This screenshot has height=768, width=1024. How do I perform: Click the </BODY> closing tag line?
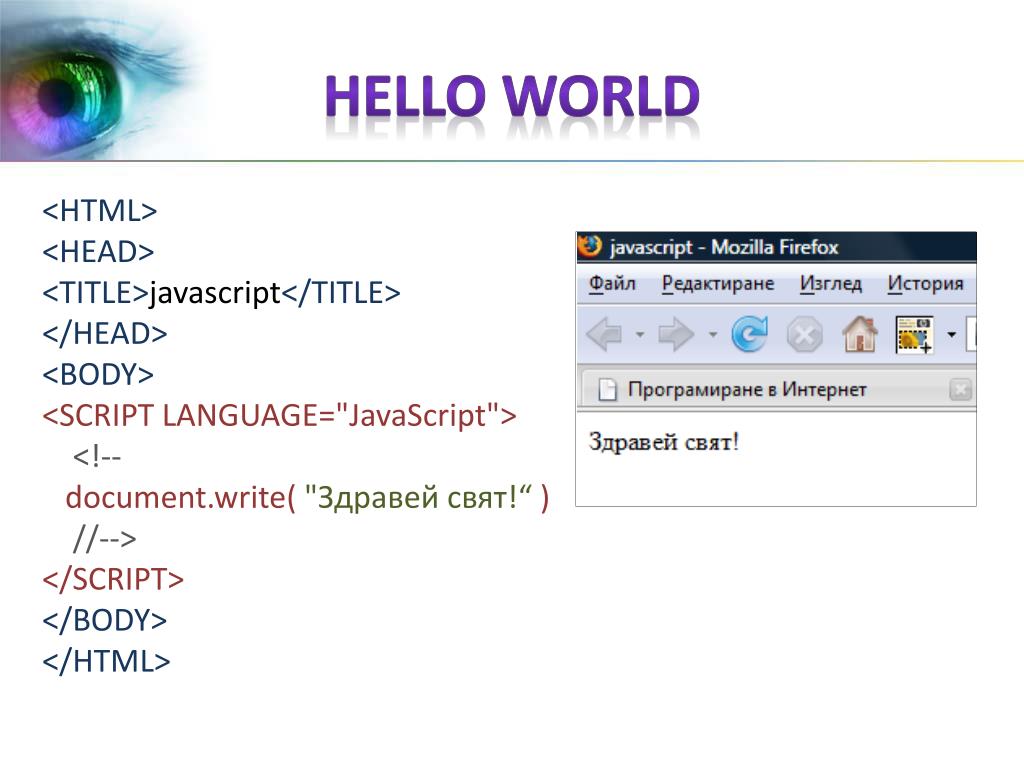(x=104, y=620)
